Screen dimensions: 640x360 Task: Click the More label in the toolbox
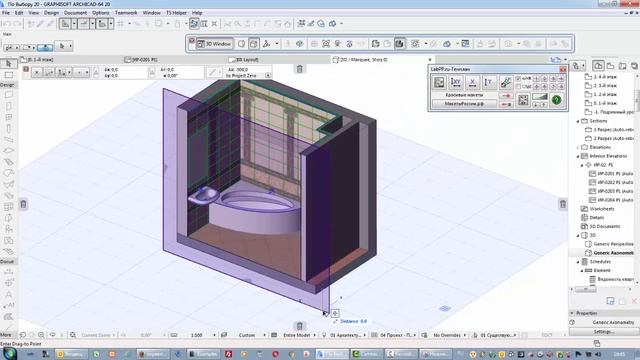coord(6,335)
